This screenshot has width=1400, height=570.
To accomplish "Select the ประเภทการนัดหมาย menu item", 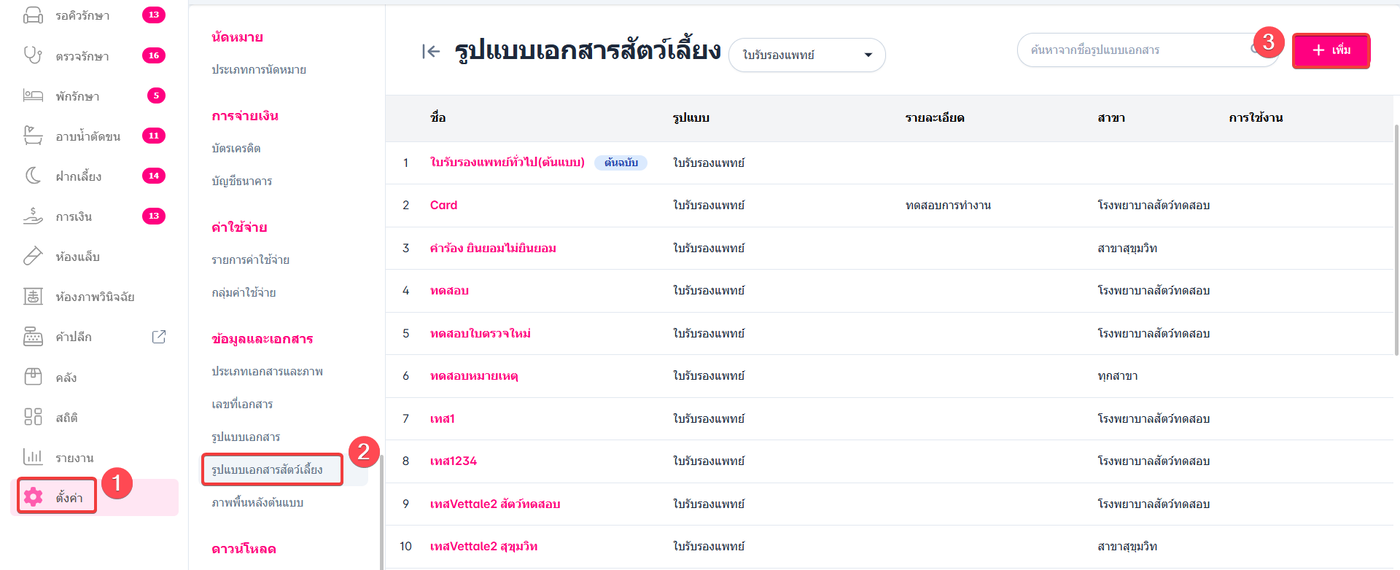I will 258,70.
